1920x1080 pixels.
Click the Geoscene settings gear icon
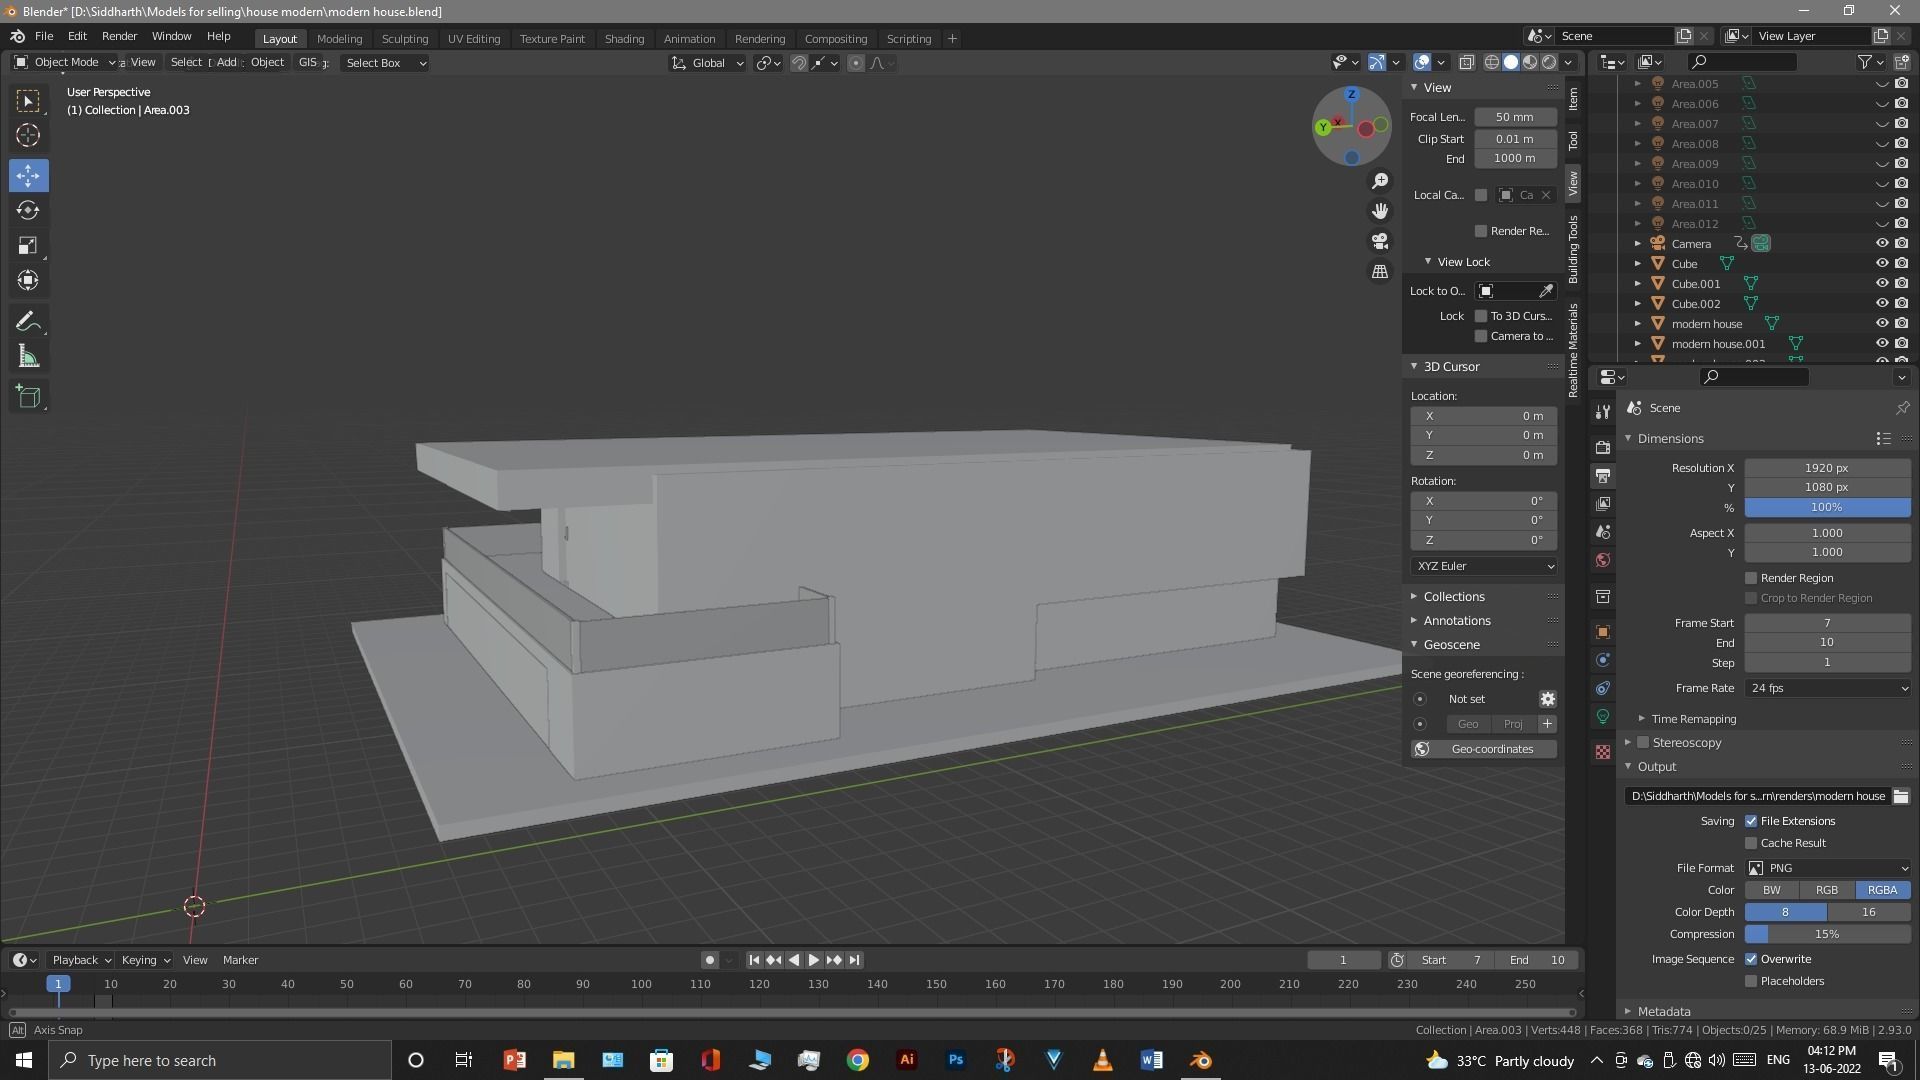click(x=1547, y=699)
